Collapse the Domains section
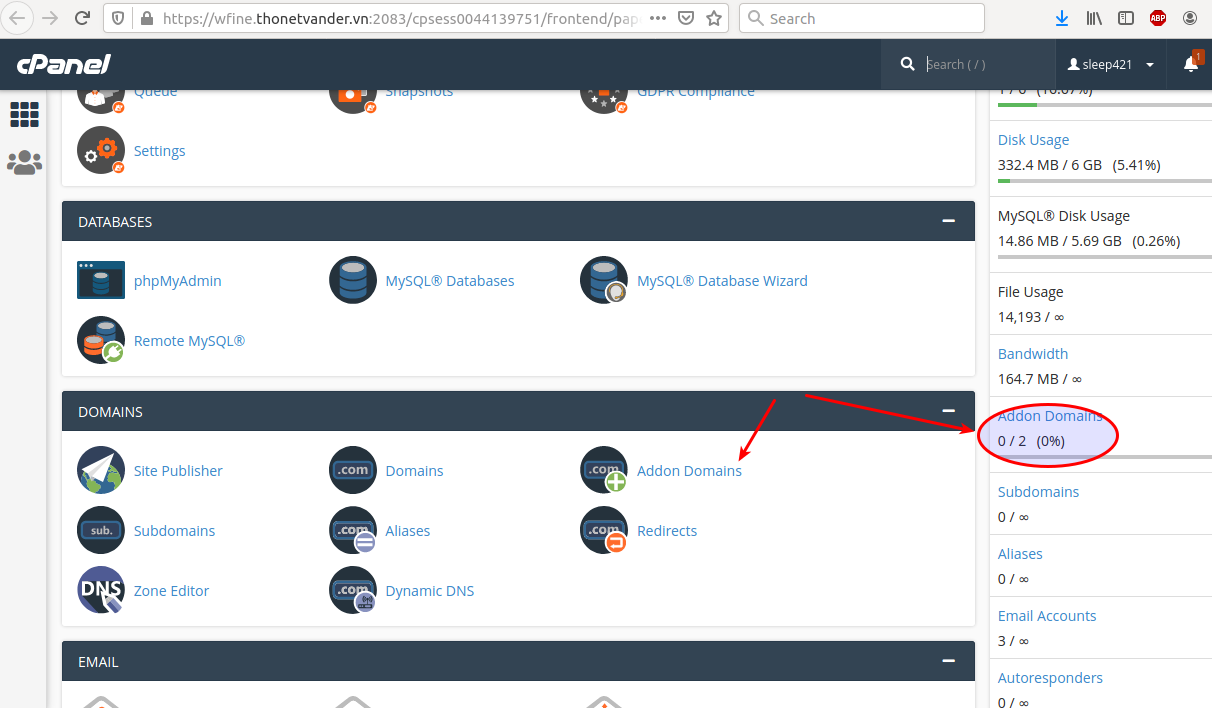 pyautogui.click(x=948, y=411)
